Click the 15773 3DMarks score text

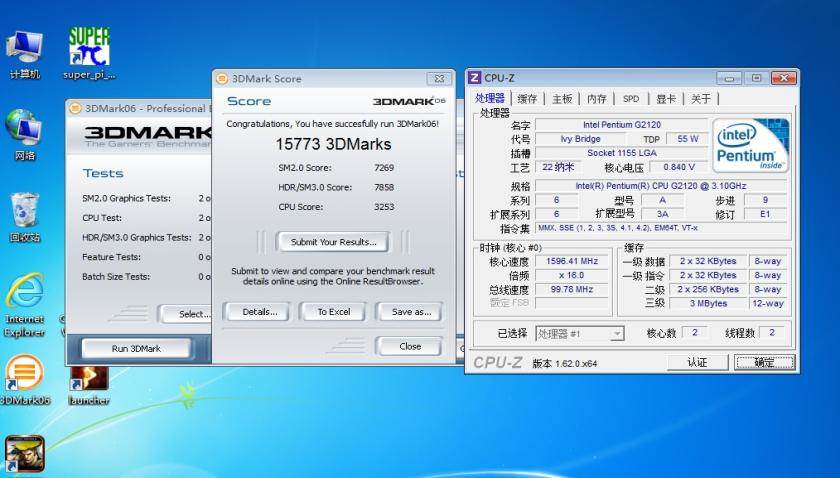point(333,144)
